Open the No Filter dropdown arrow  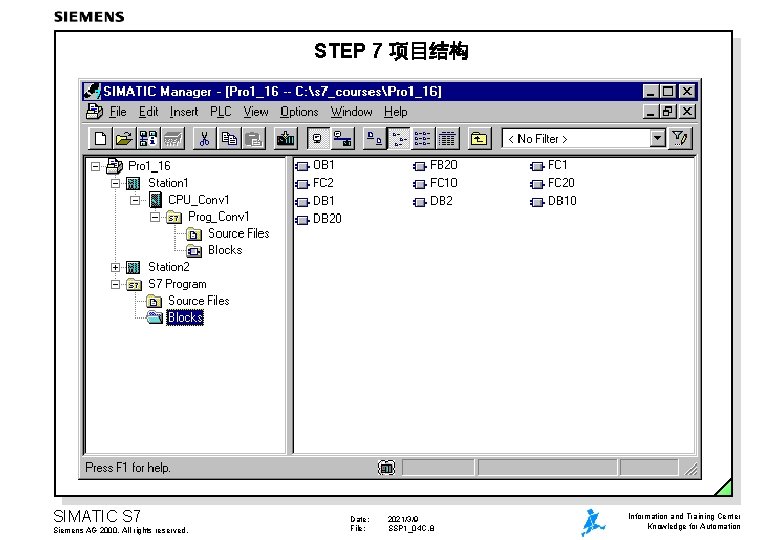[658, 138]
